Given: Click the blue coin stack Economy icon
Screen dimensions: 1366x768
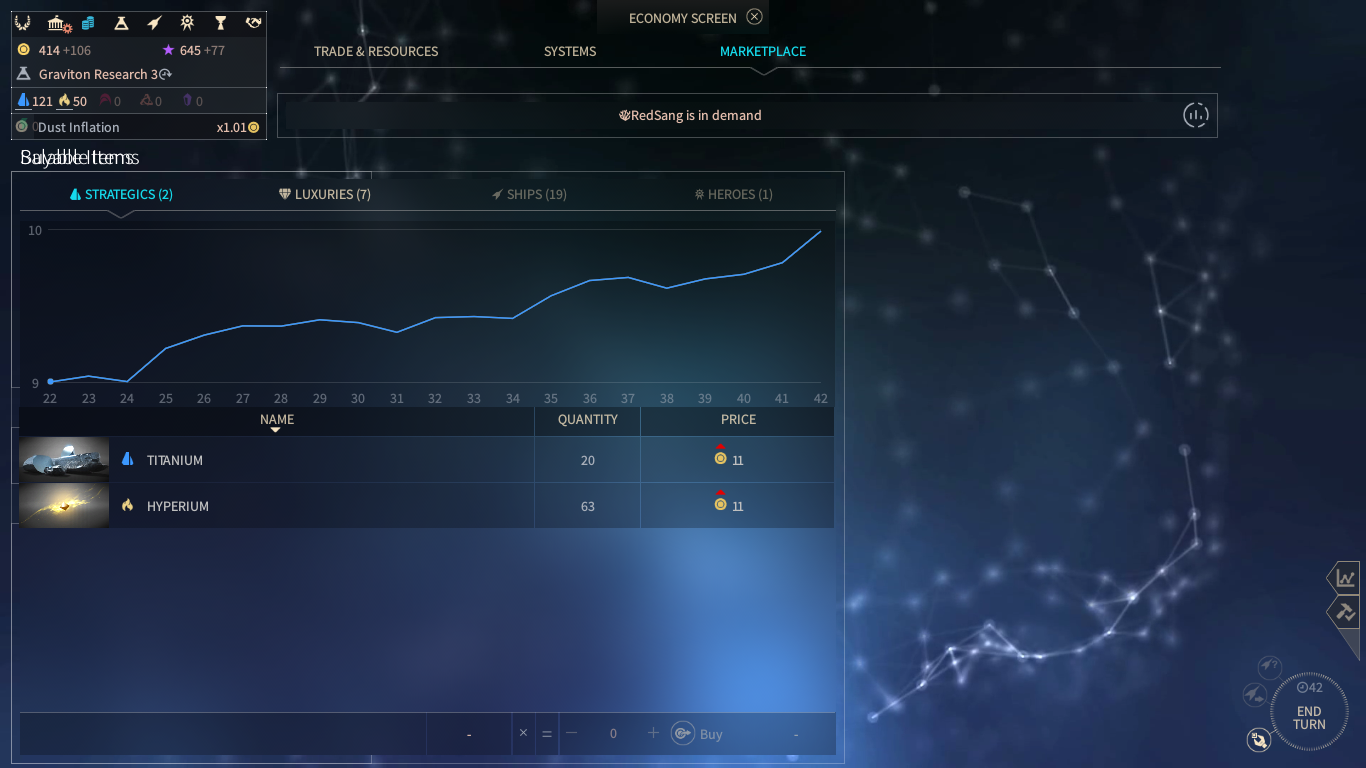Looking at the screenshot, I should (88, 22).
